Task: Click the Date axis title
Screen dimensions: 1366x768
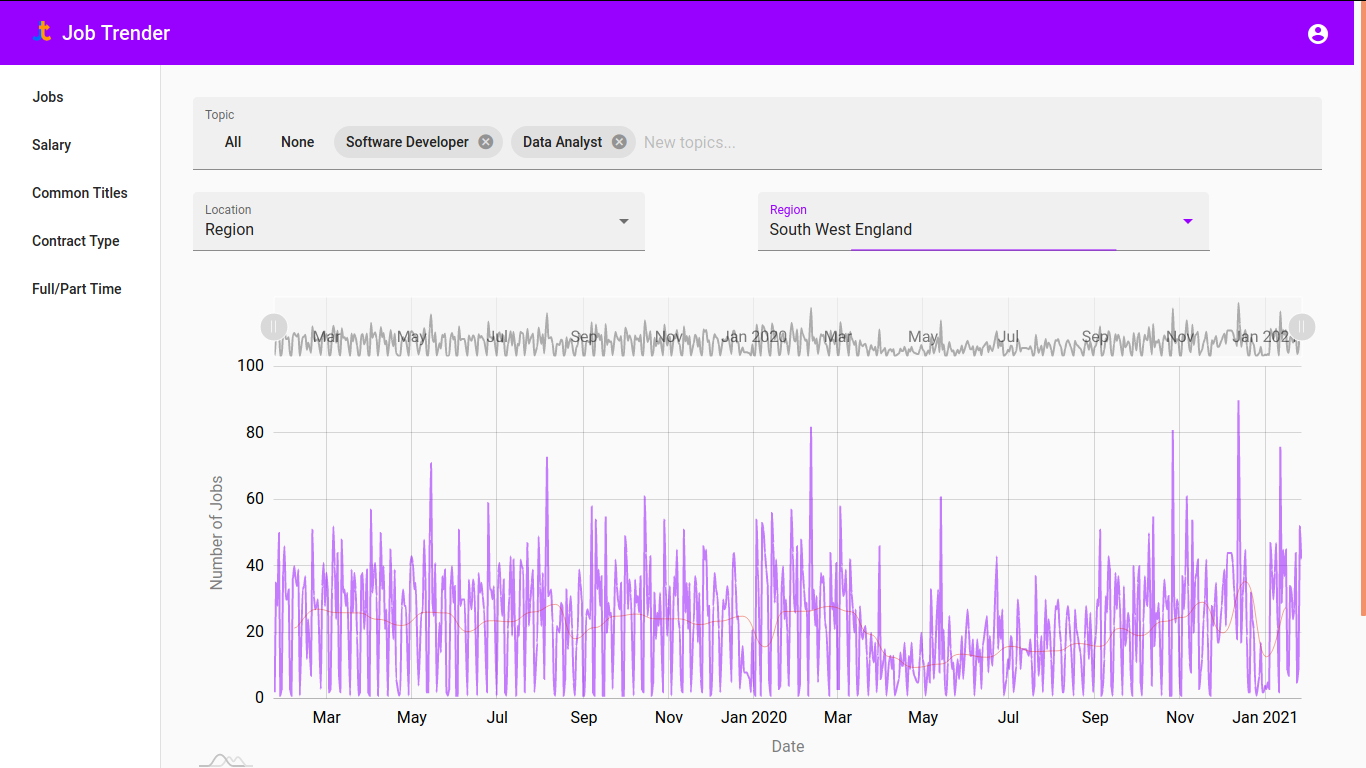Action: coord(788,746)
